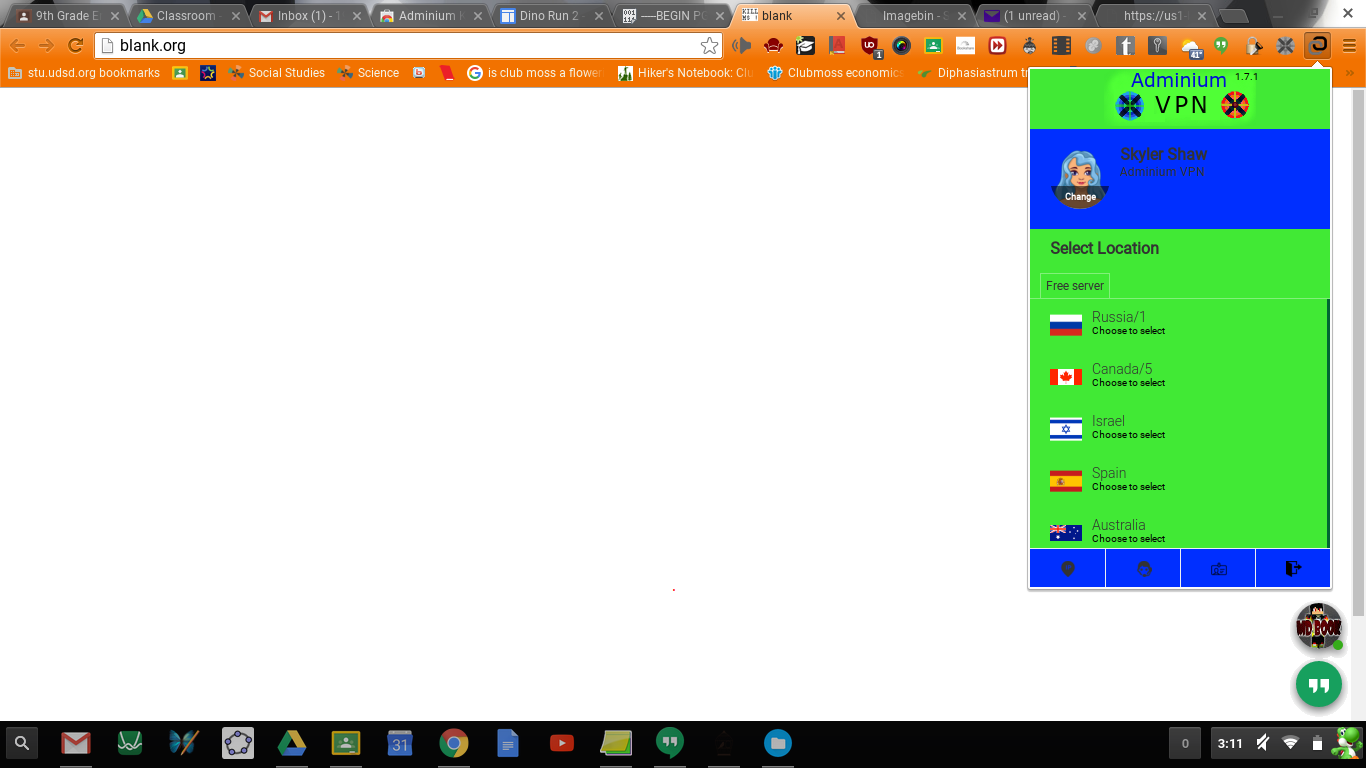The height and width of the screenshot is (768, 1366).
Task: Open the Social Studies bookmark folder
Action: (276, 73)
